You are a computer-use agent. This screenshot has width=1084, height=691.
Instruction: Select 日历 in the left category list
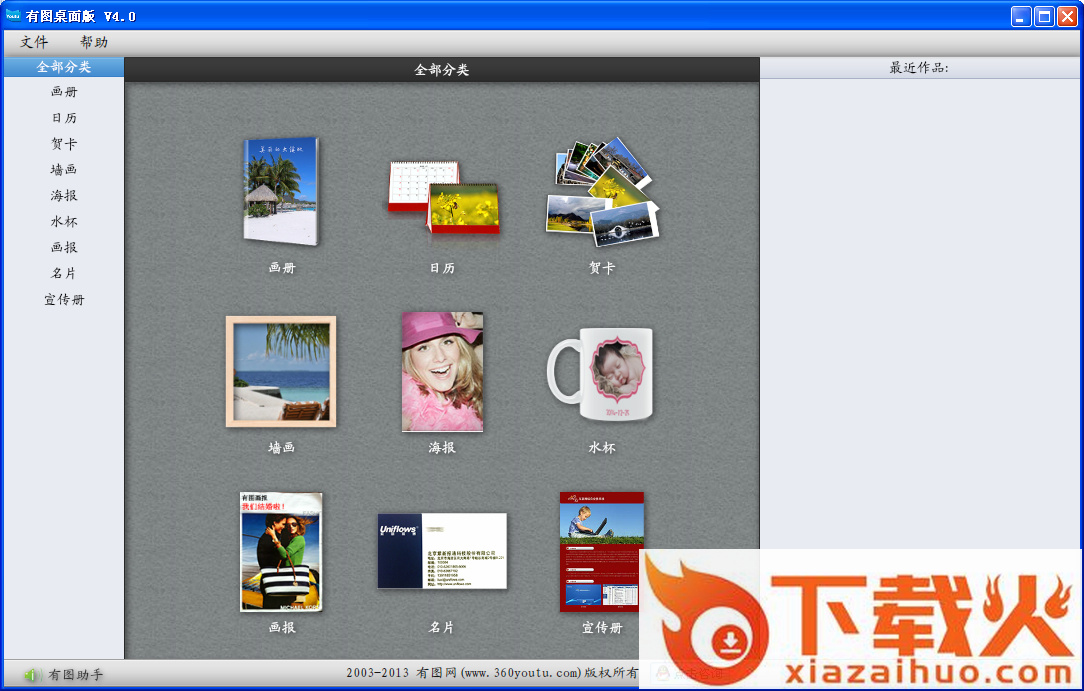click(x=64, y=118)
